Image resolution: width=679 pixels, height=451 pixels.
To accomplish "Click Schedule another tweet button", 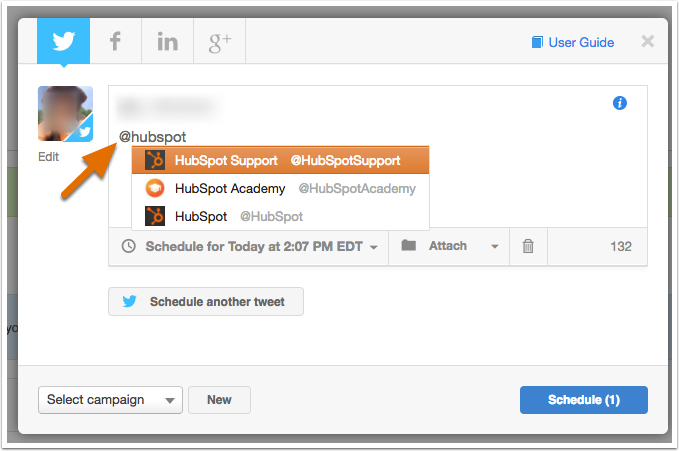I will point(206,302).
